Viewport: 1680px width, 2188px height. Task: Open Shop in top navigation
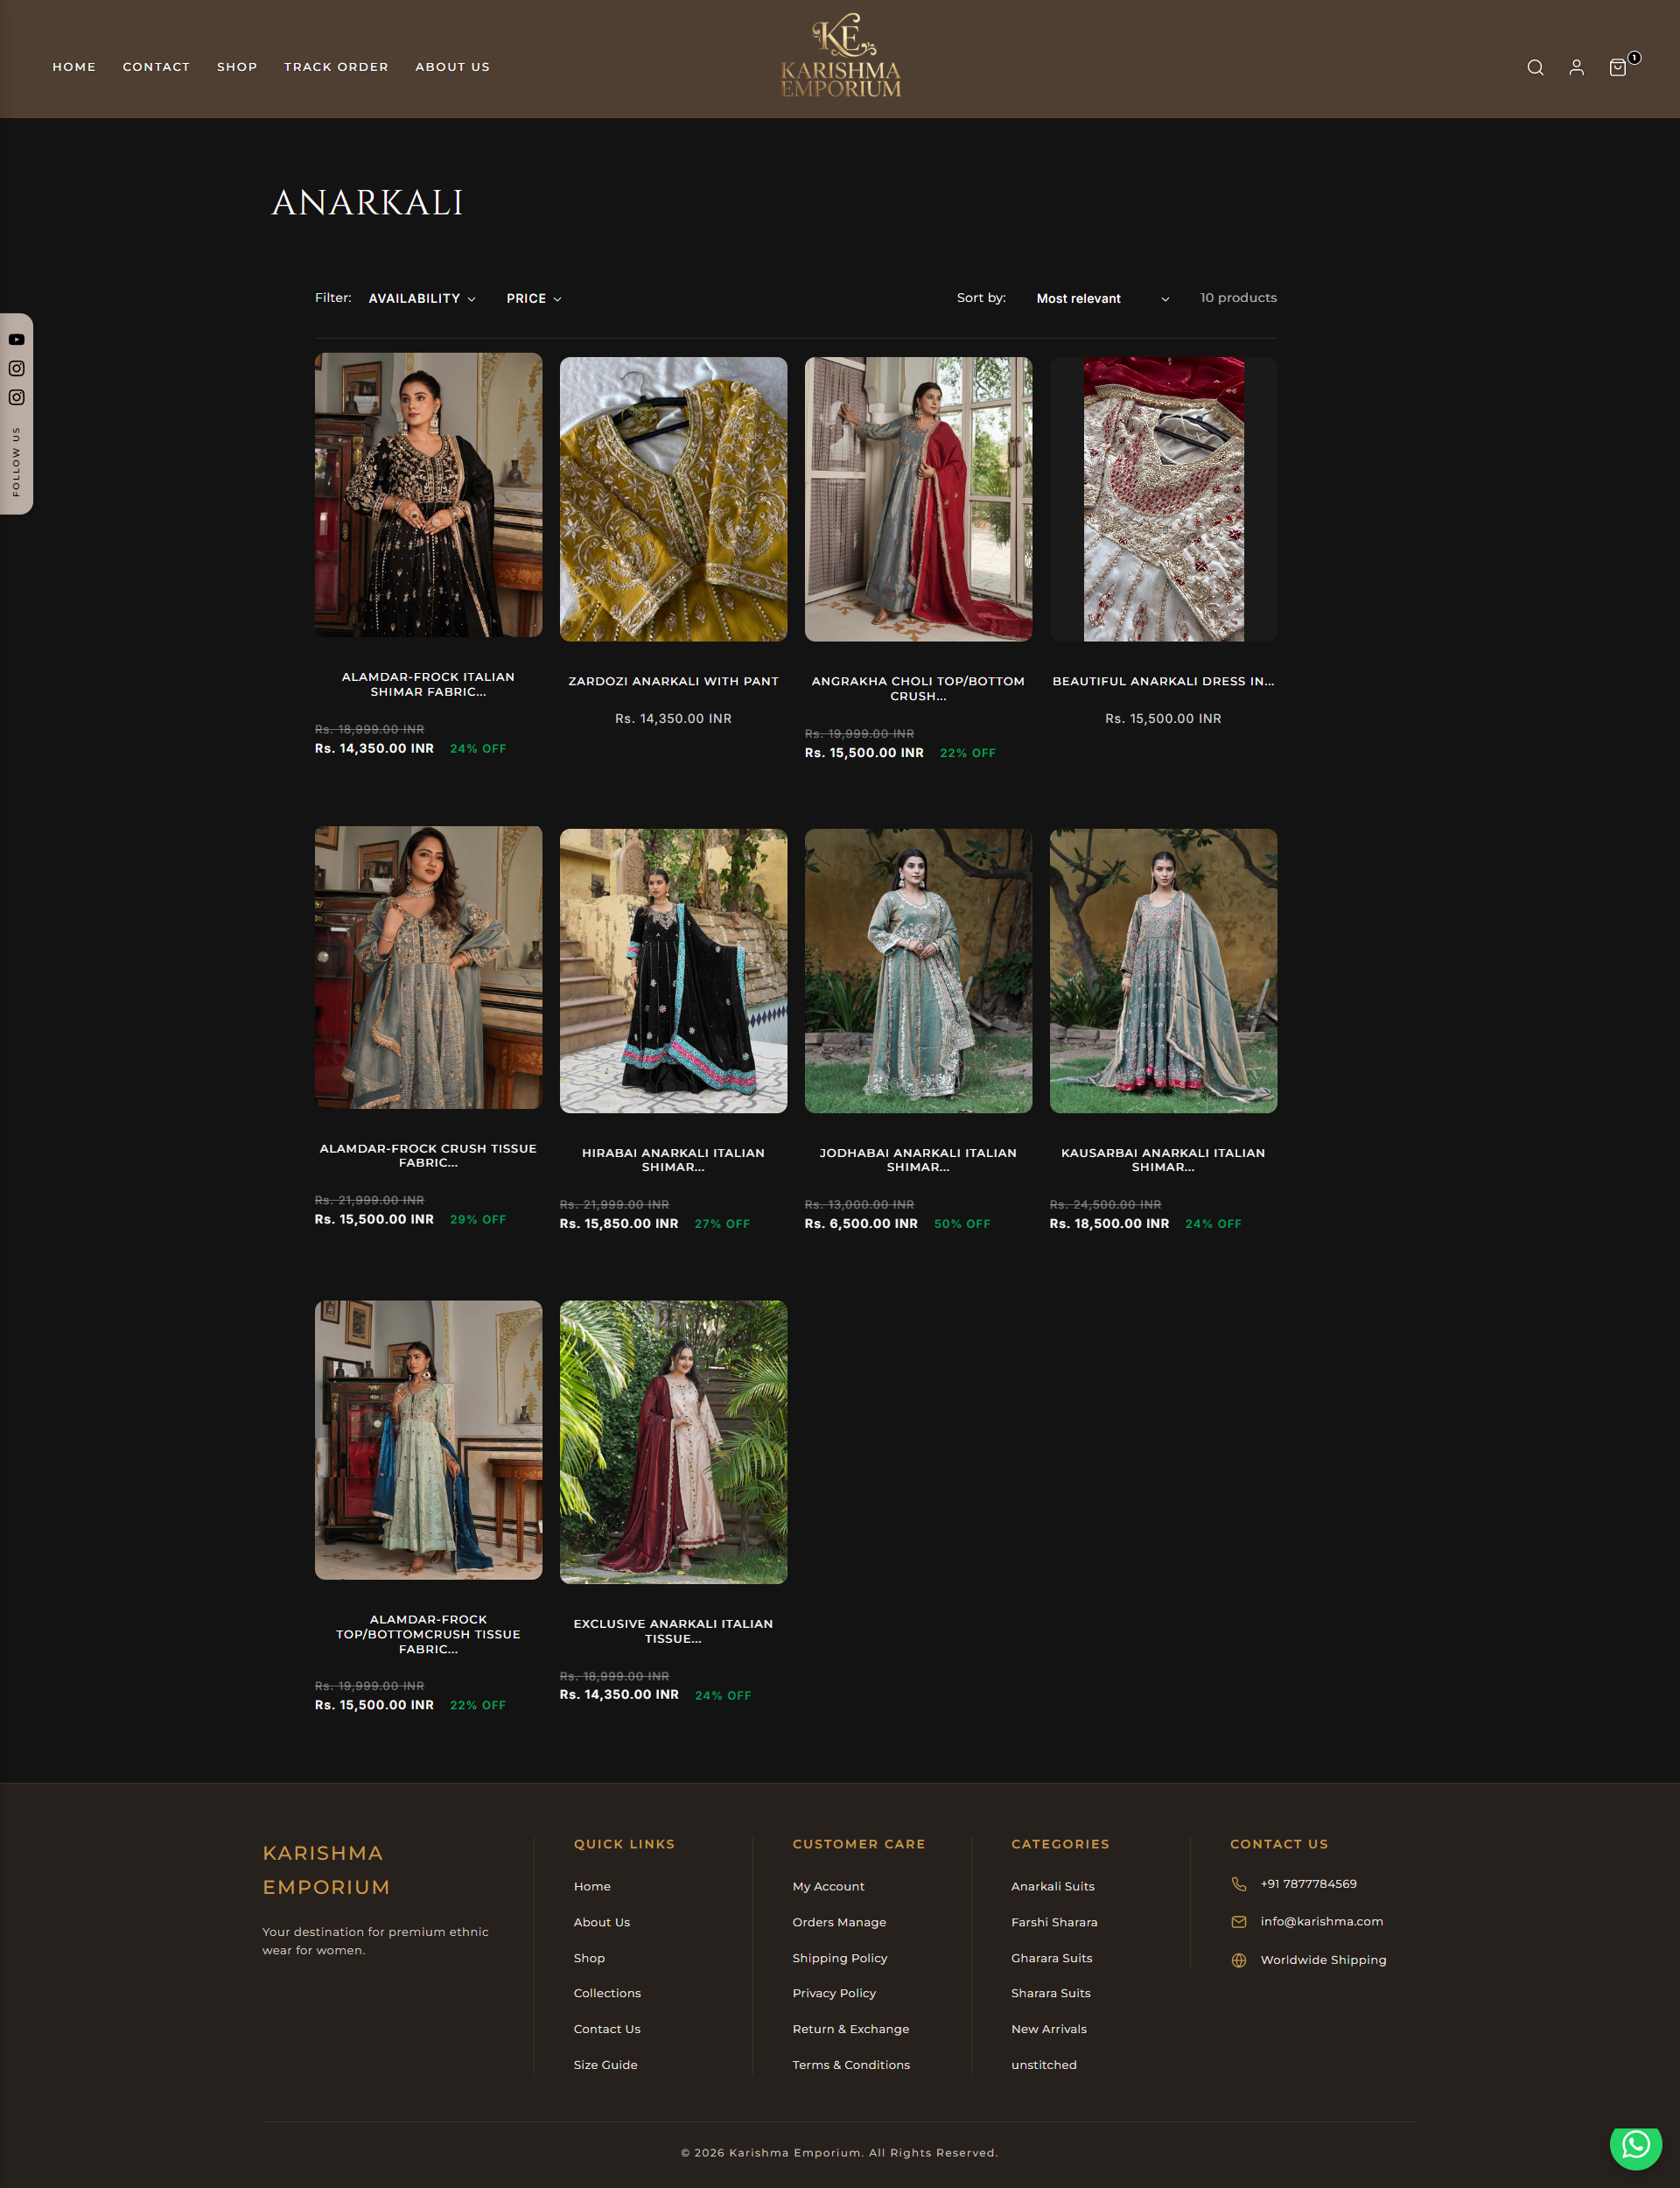[x=237, y=67]
